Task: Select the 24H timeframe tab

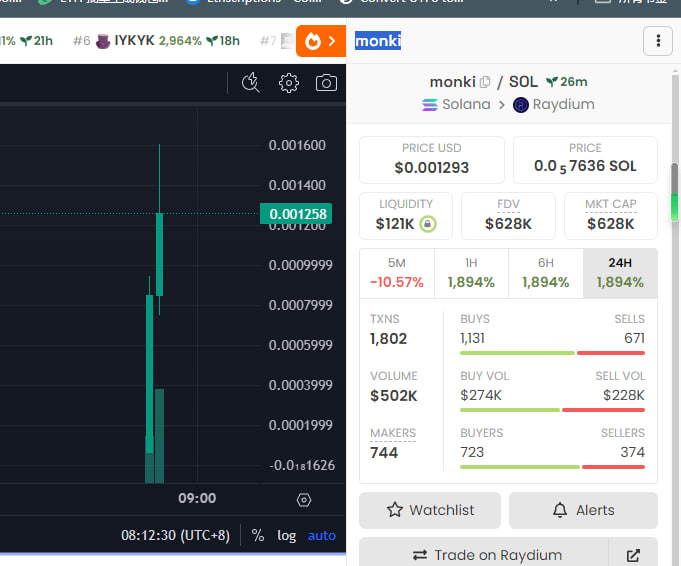Action: (x=620, y=273)
